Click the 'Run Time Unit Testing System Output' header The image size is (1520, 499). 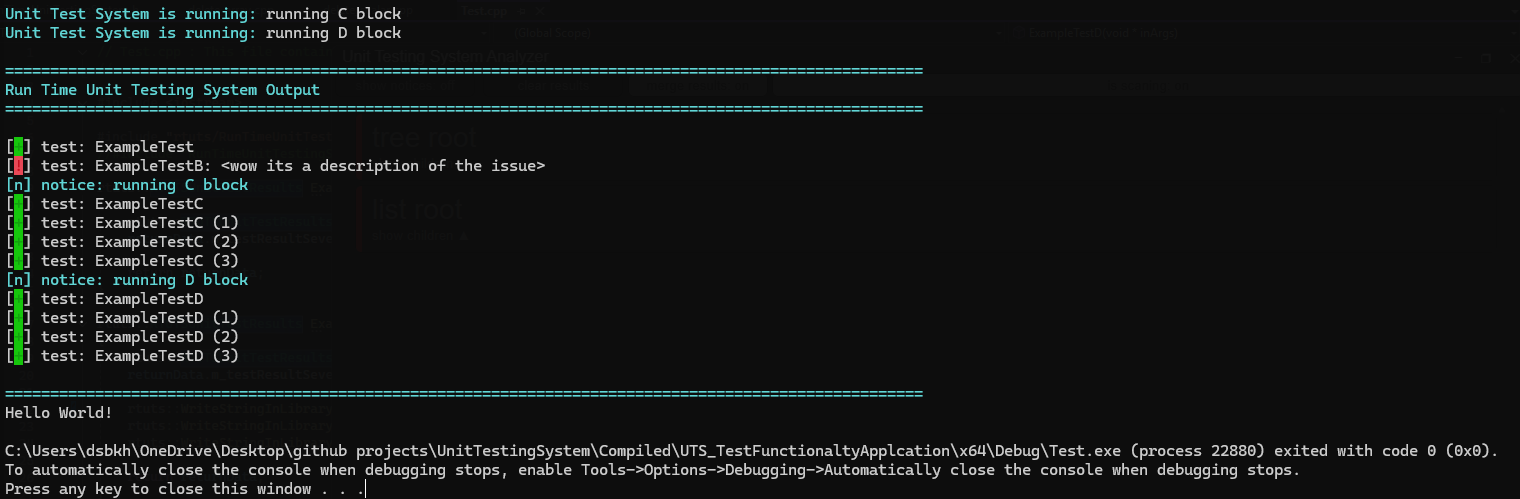(162, 90)
